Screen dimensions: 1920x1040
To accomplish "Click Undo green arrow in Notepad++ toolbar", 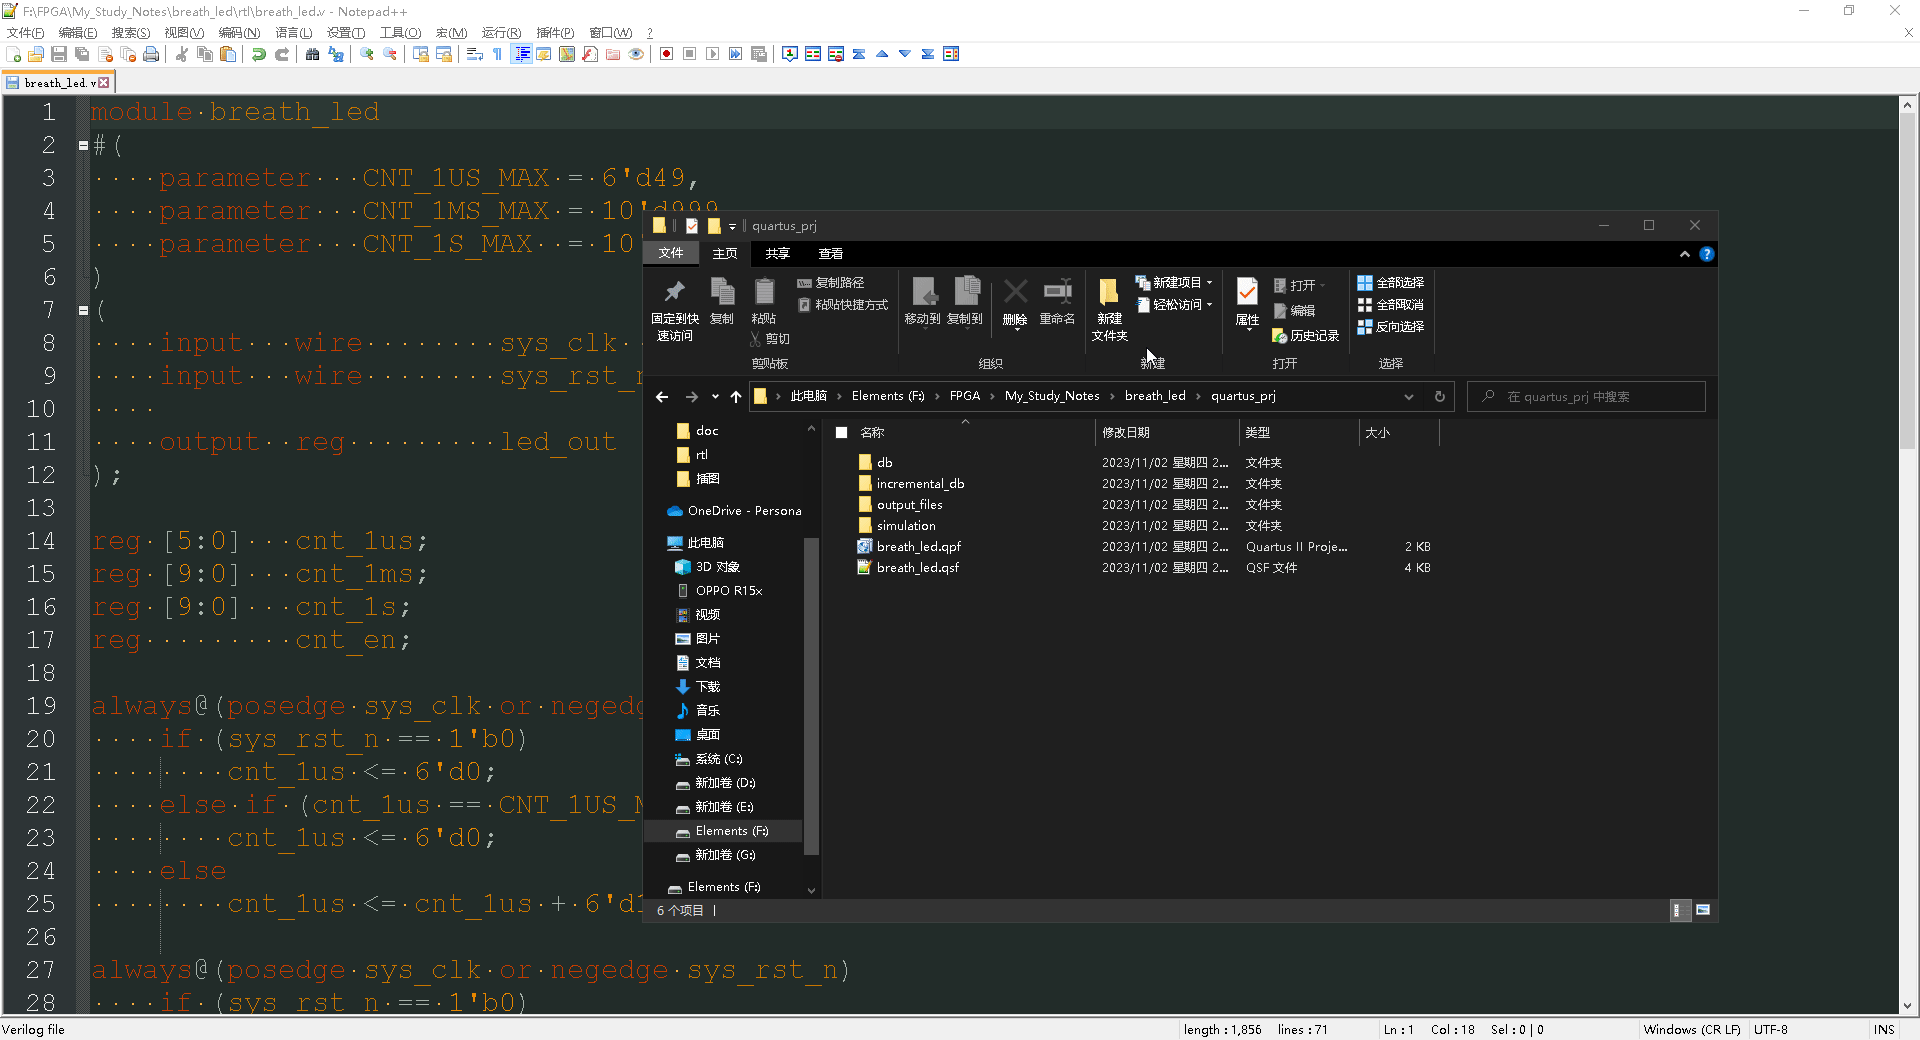I will tap(259, 54).
